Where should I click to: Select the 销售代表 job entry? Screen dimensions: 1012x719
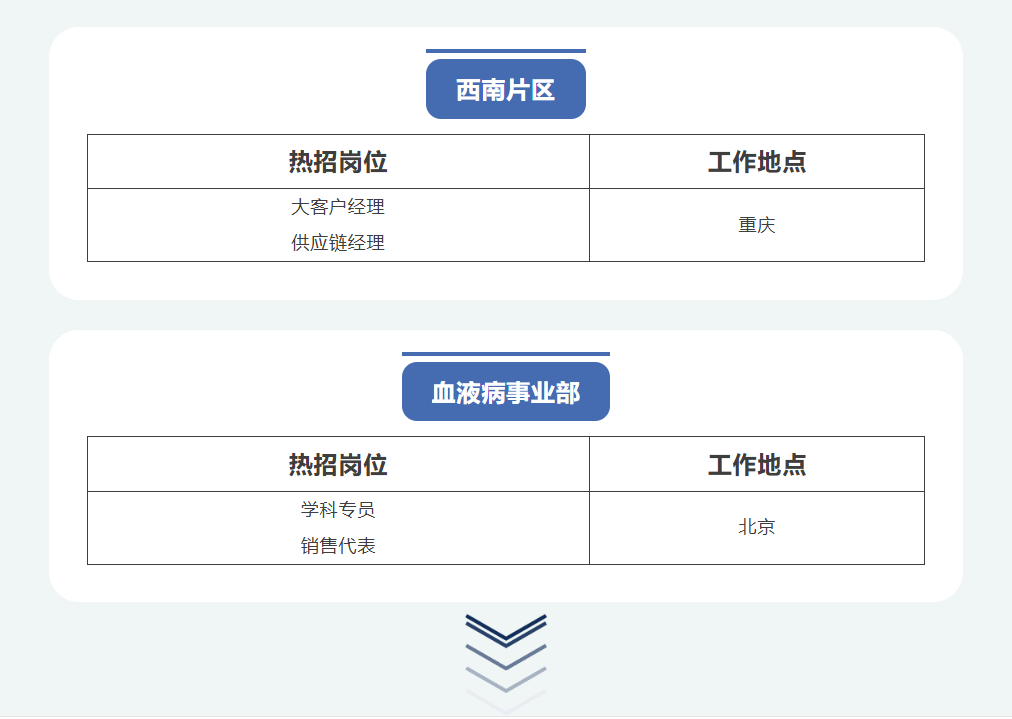click(338, 546)
